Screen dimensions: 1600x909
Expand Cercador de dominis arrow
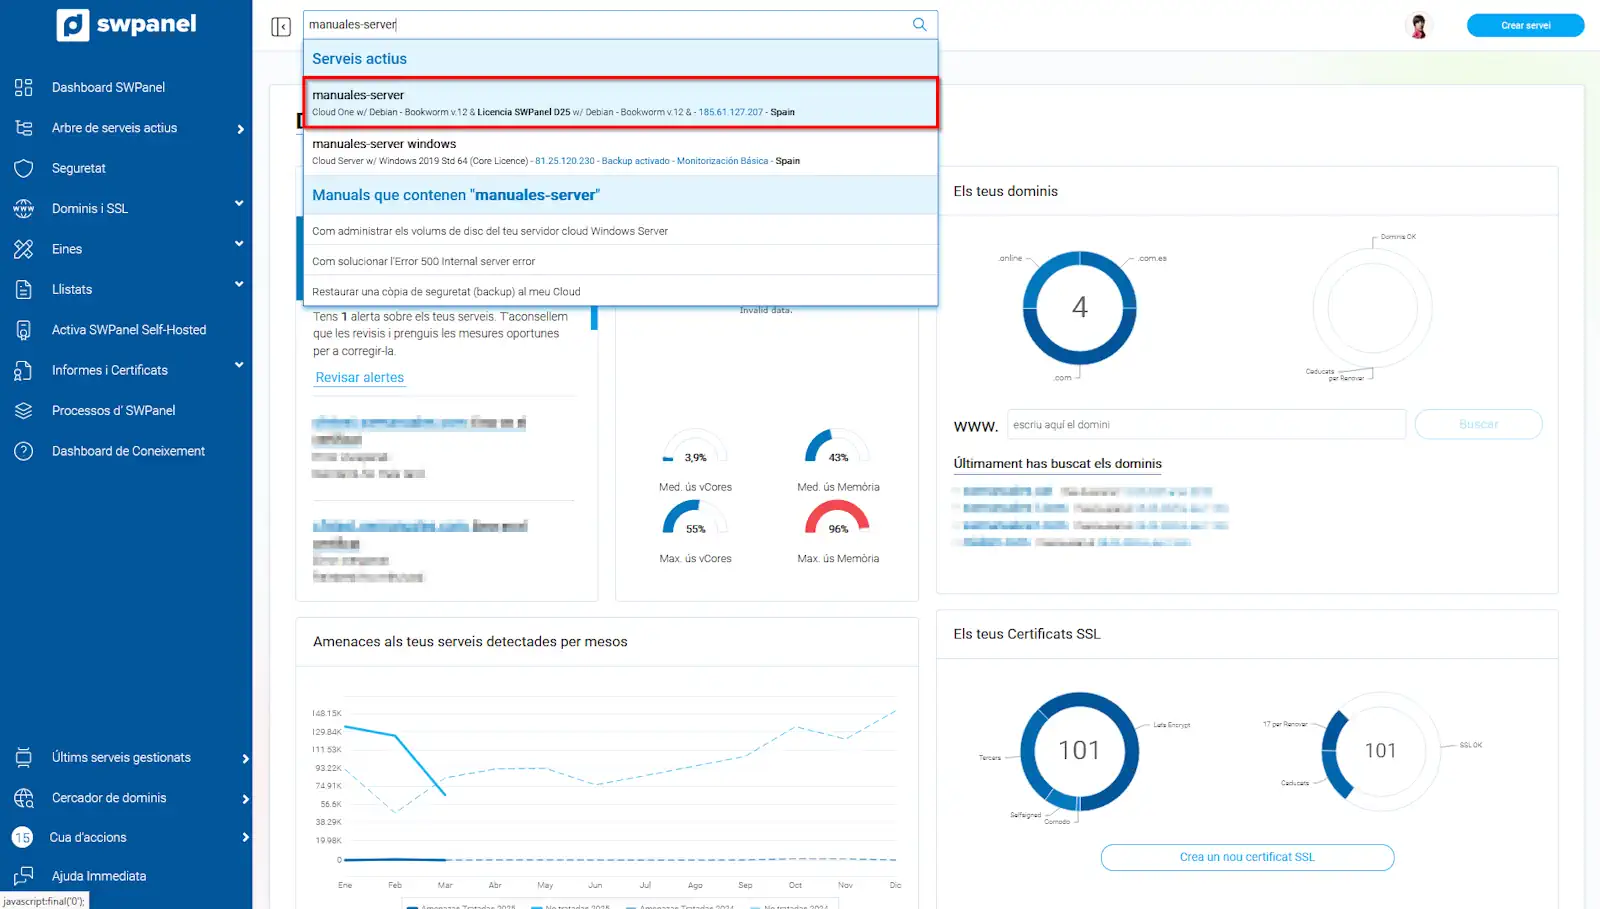pyautogui.click(x=246, y=799)
